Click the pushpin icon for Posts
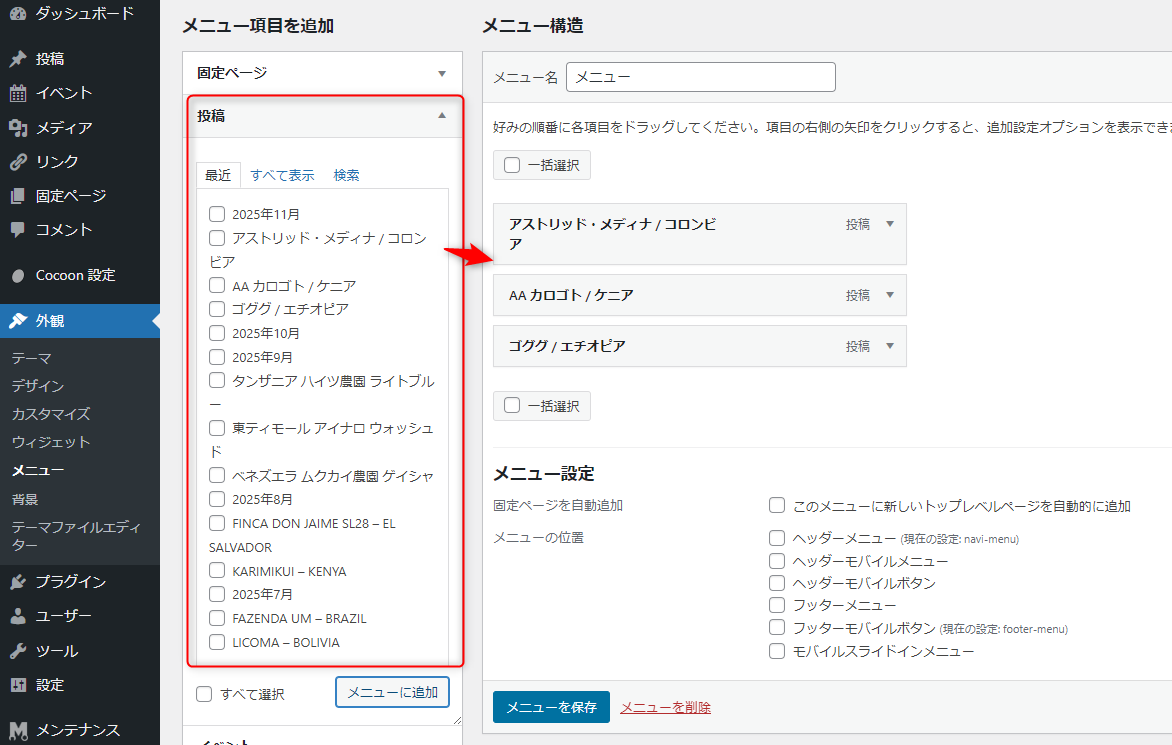The image size is (1172, 745). [x=18, y=59]
